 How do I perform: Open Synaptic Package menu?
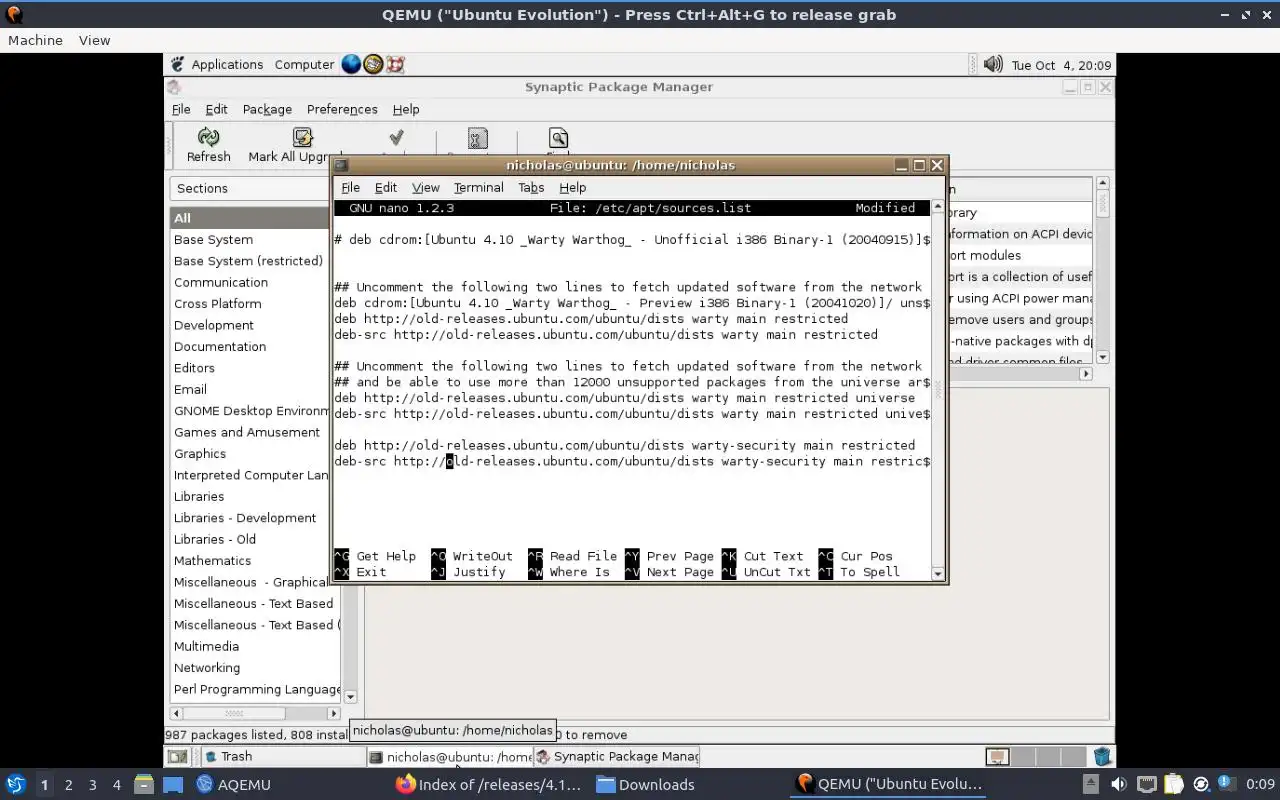[267, 109]
